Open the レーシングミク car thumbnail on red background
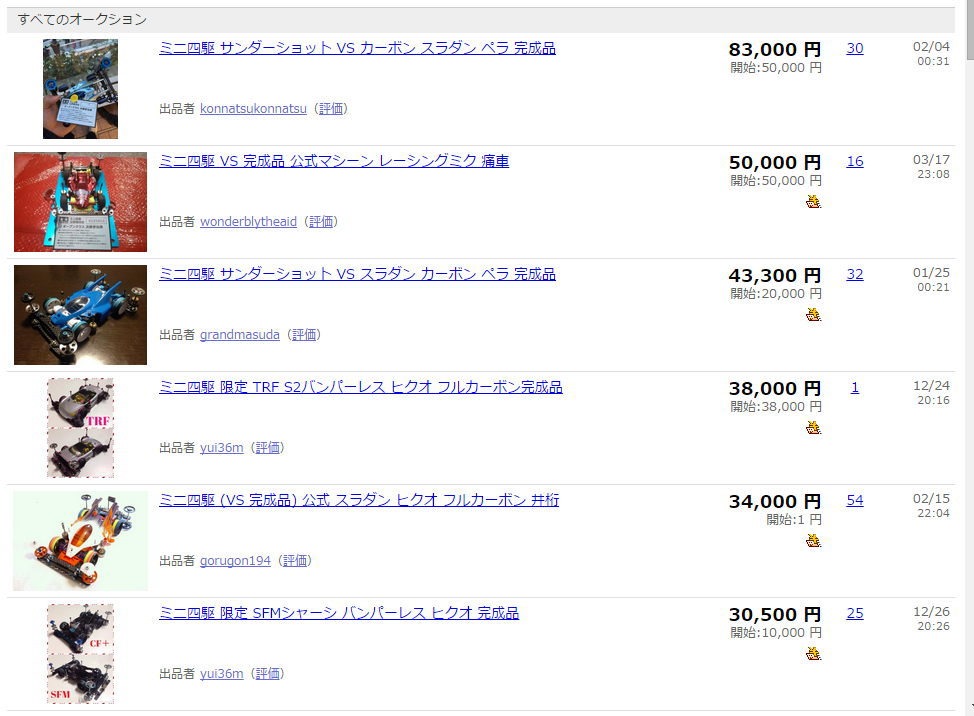974x716 pixels. click(x=80, y=202)
